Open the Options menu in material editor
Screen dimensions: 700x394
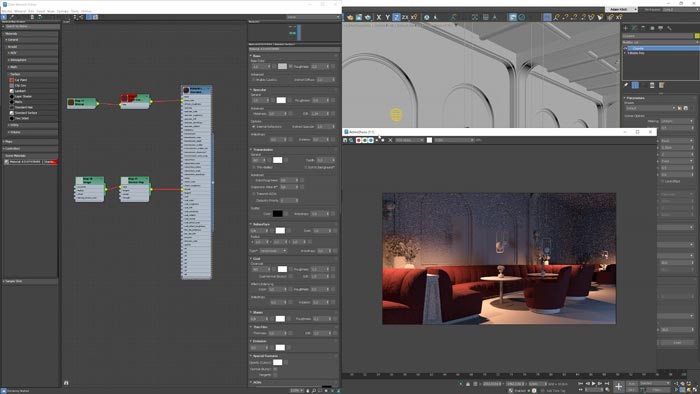tap(62, 11)
